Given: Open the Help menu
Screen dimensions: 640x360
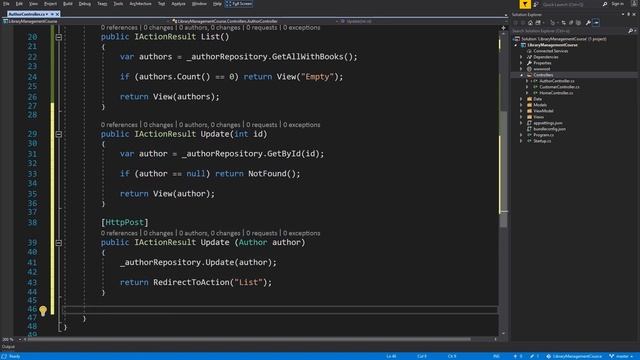Looking at the screenshot, I should [x=217, y=4].
